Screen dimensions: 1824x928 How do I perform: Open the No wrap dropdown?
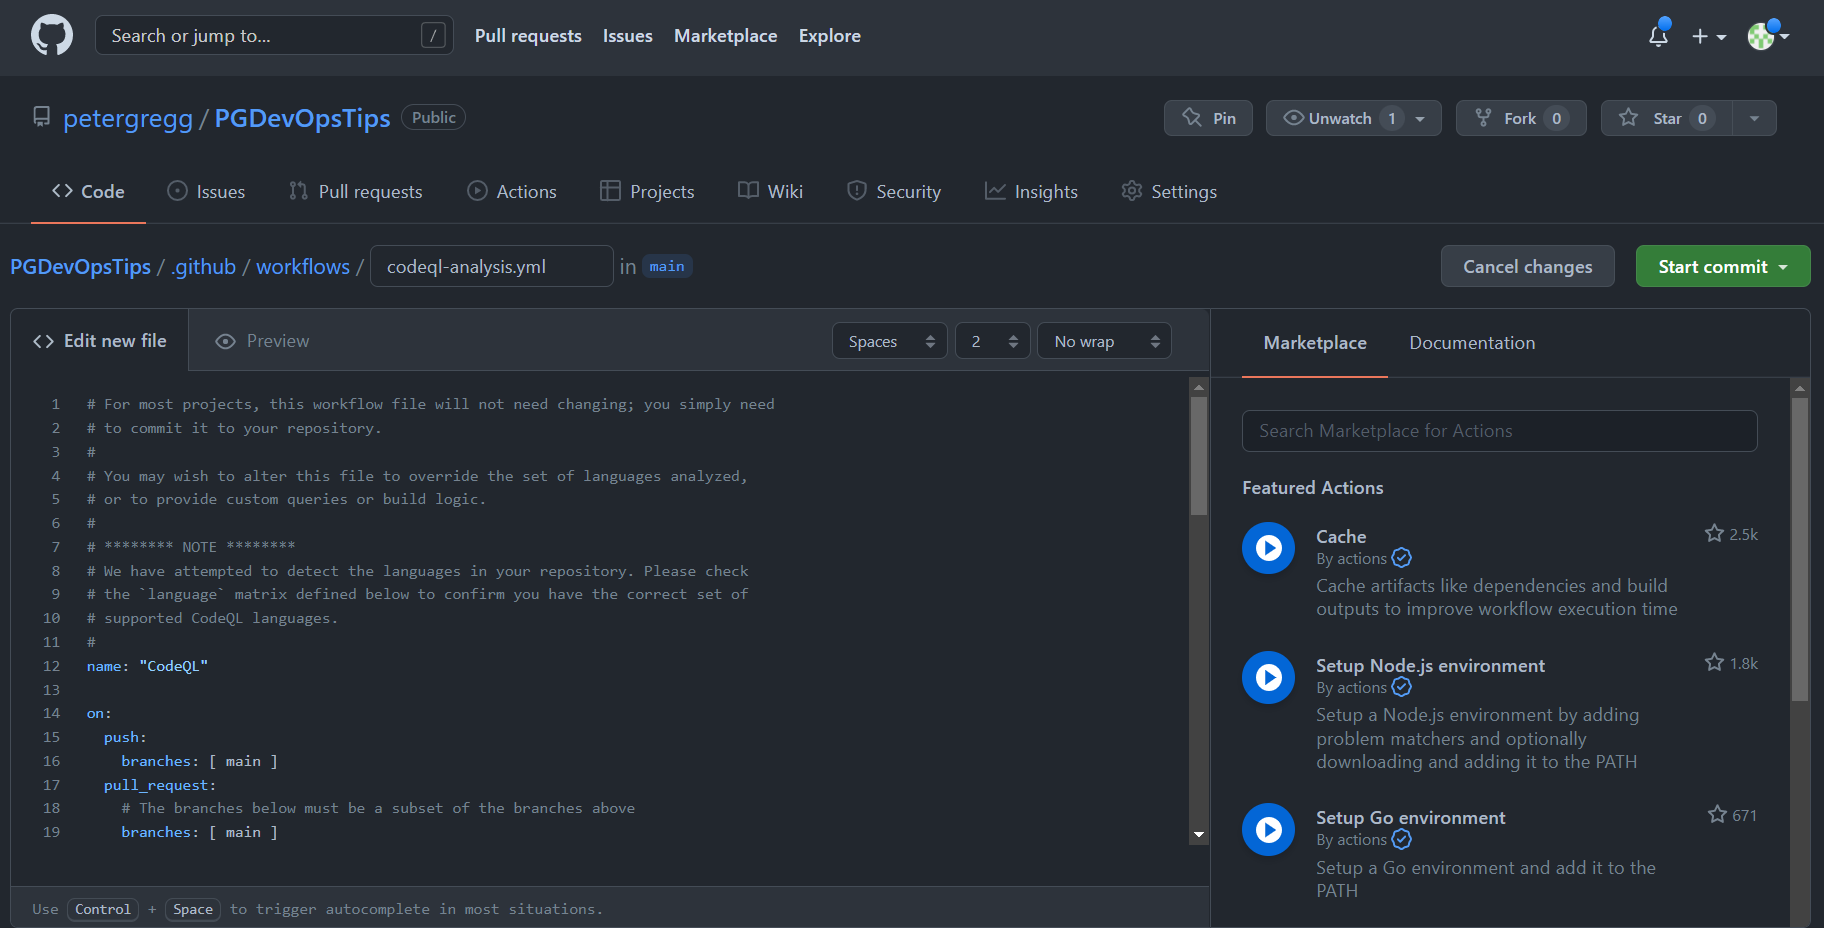[1104, 341]
